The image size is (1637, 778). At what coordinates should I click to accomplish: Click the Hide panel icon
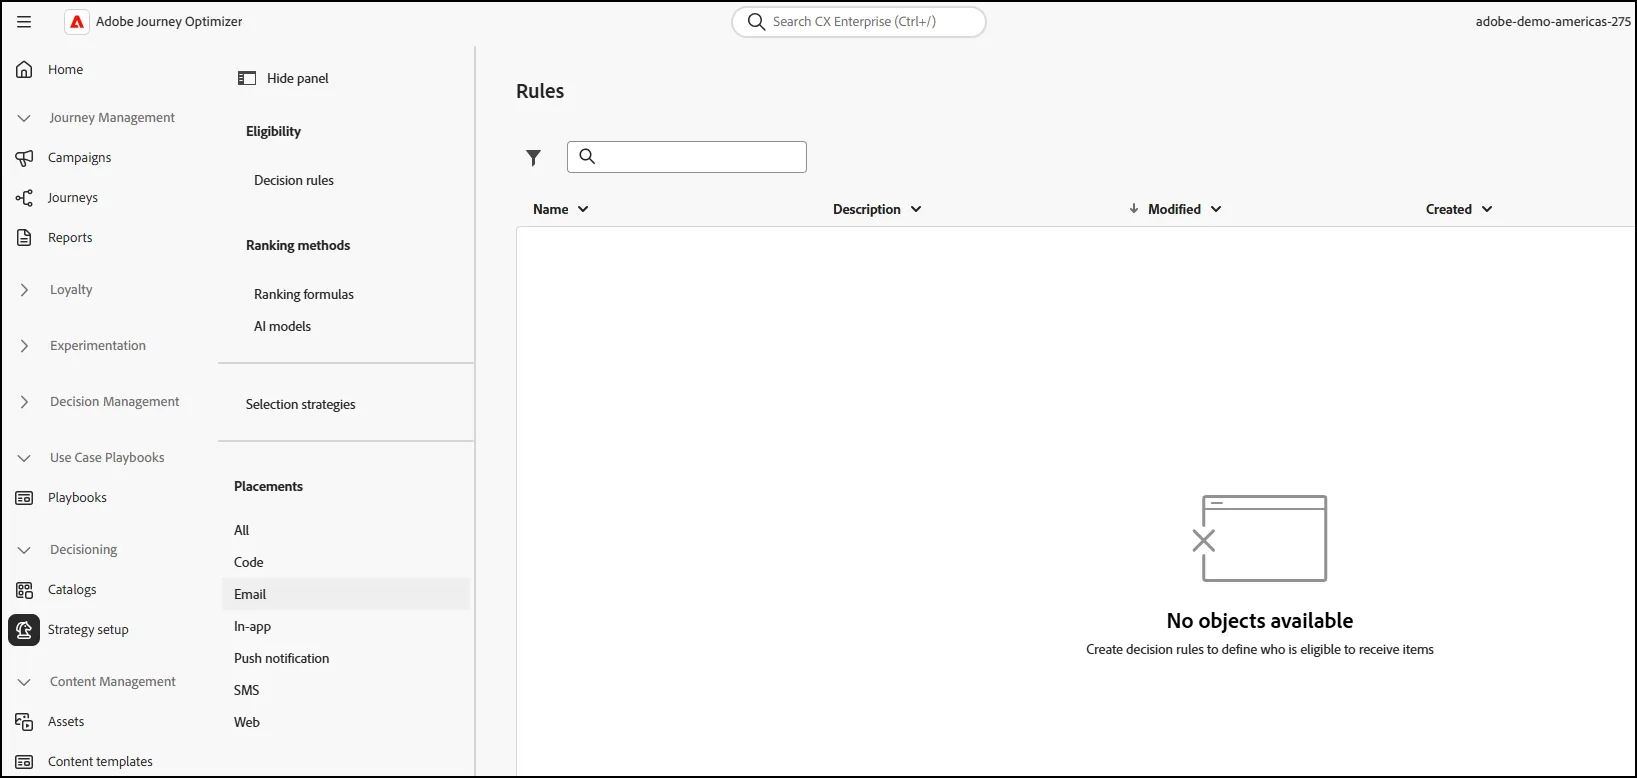247,78
